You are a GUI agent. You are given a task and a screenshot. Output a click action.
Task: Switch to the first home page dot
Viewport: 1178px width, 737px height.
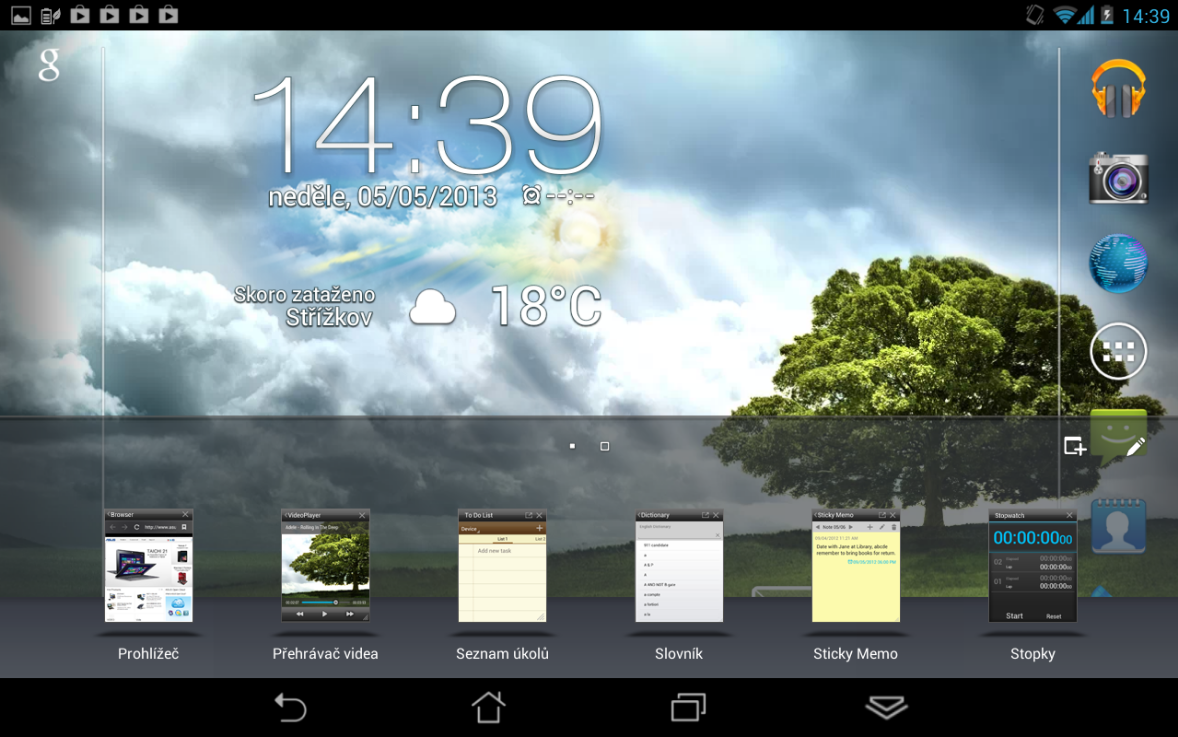pyautogui.click(x=572, y=446)
